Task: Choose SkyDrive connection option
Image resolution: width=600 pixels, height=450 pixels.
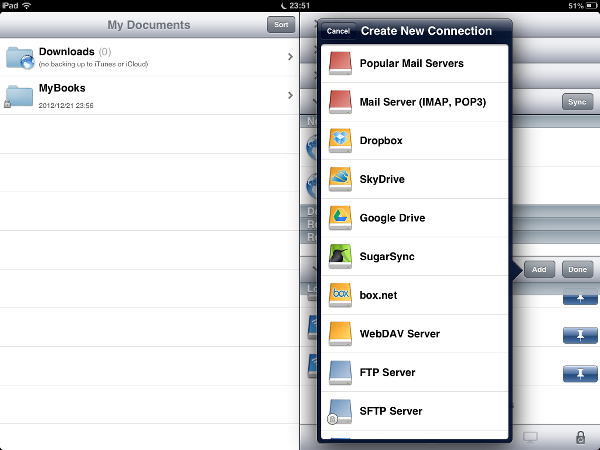Action: pos(415,179)
